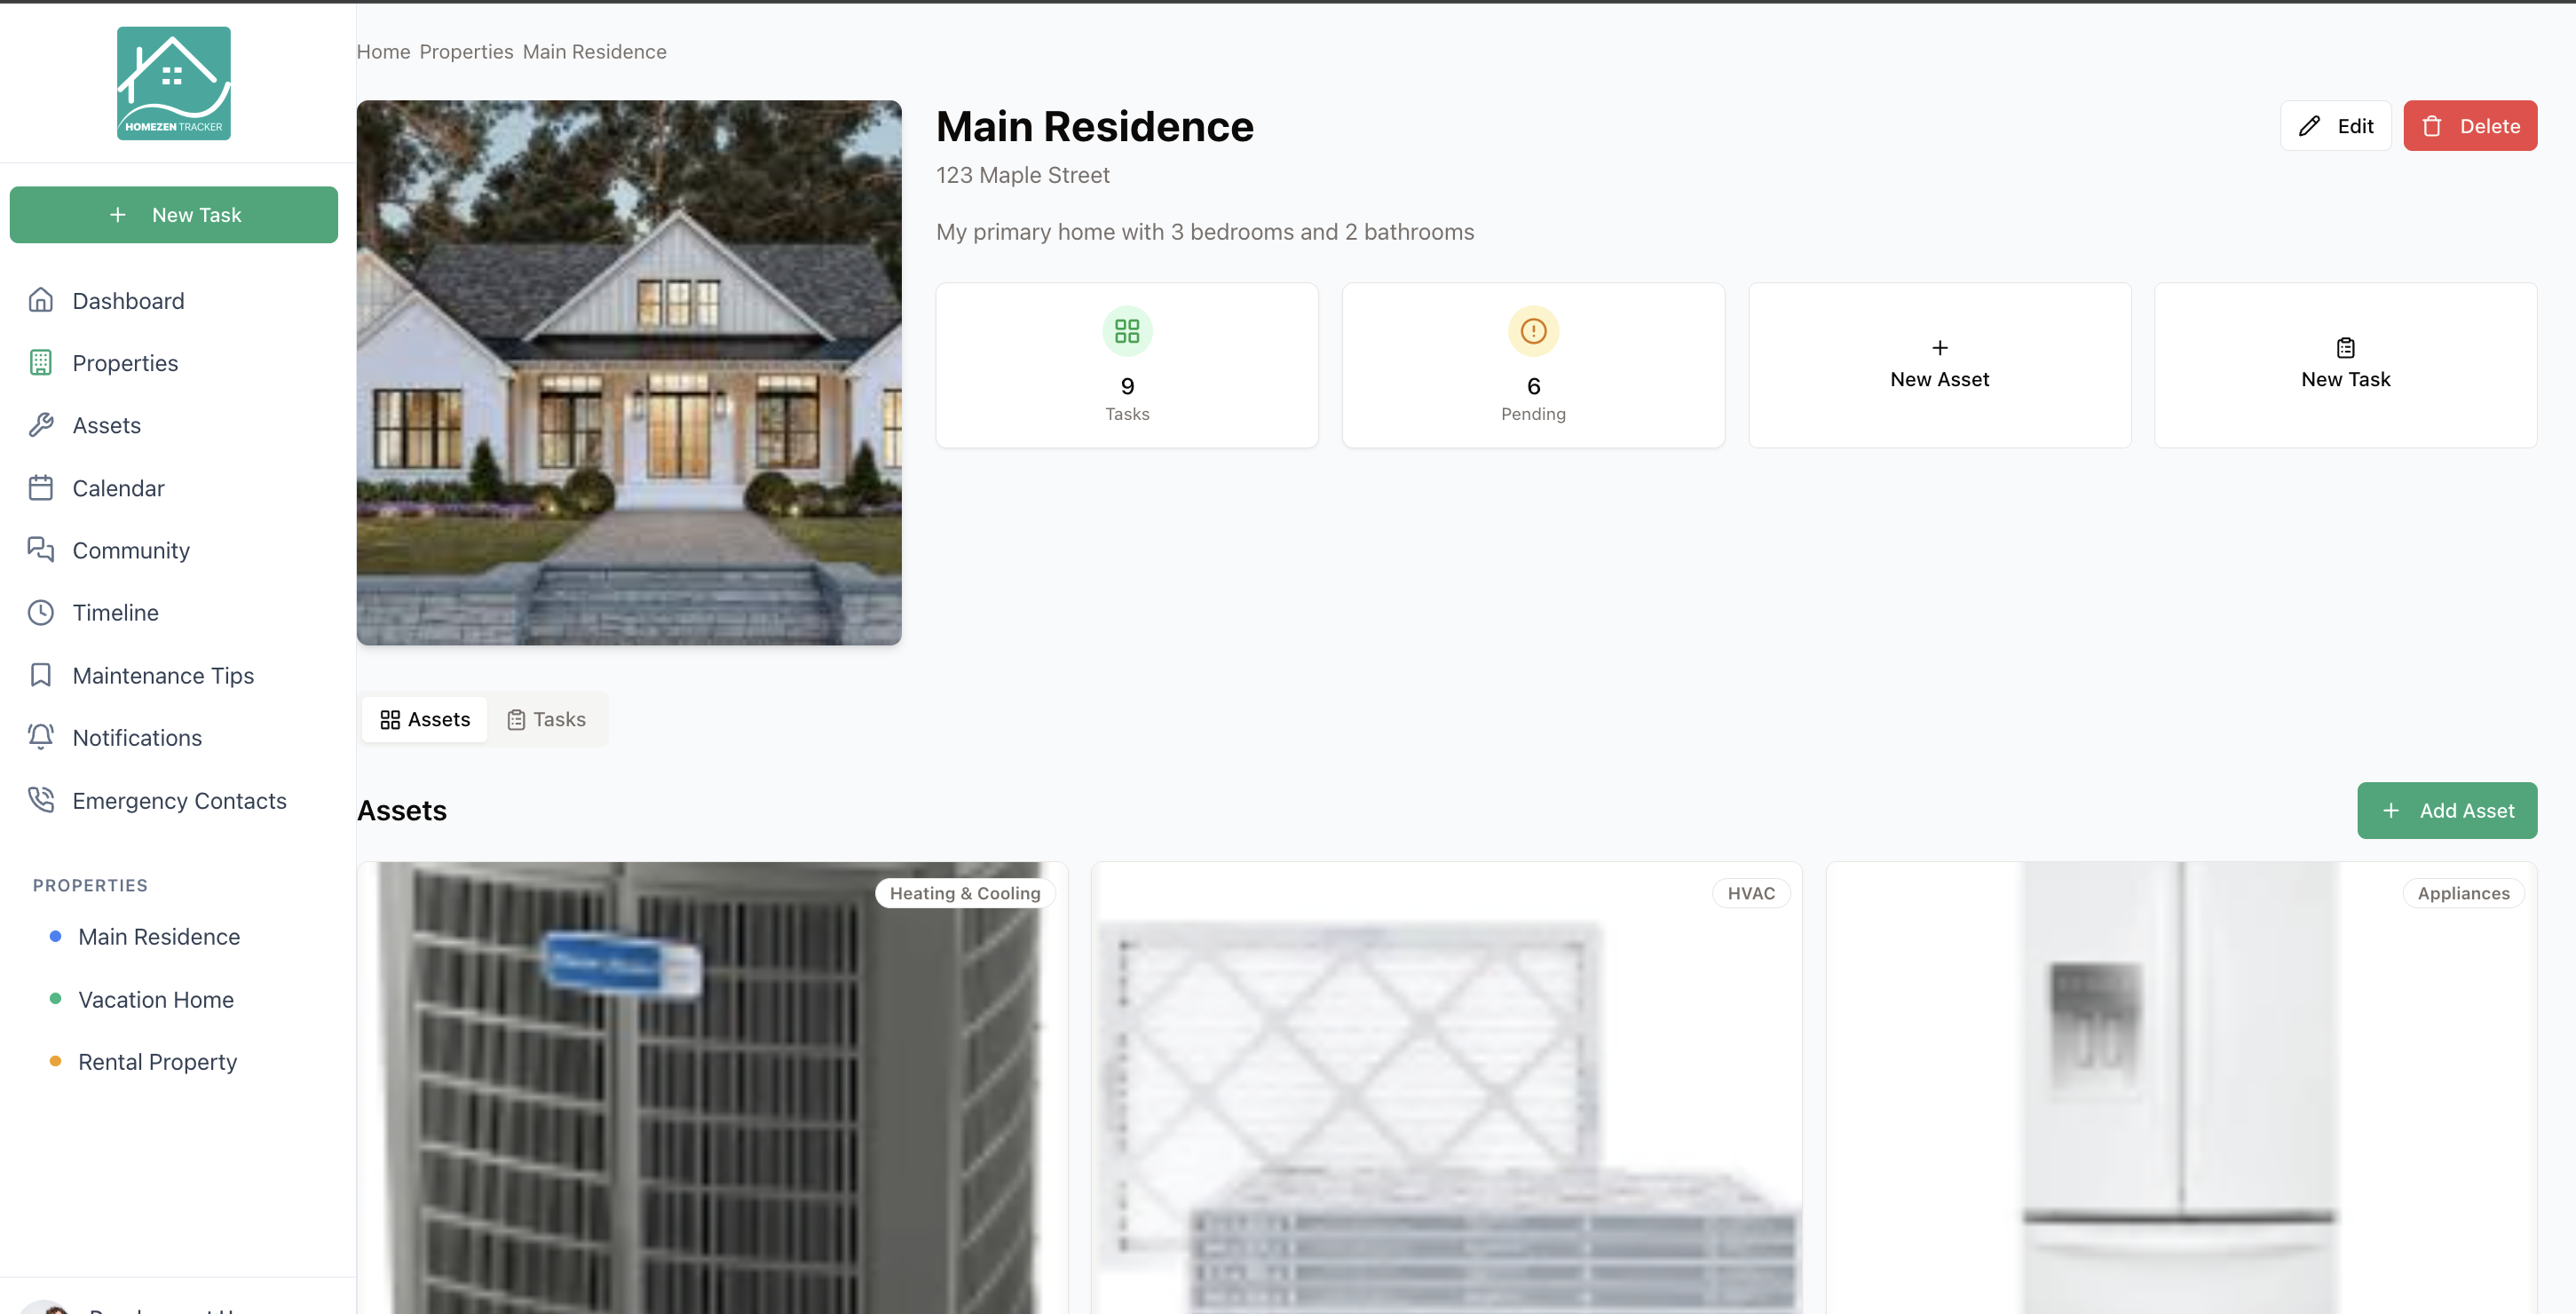This screenshot has height=1314, width=2576.
Task: Click the HomeZen Tracker logo
Action: tap(173, 82)
